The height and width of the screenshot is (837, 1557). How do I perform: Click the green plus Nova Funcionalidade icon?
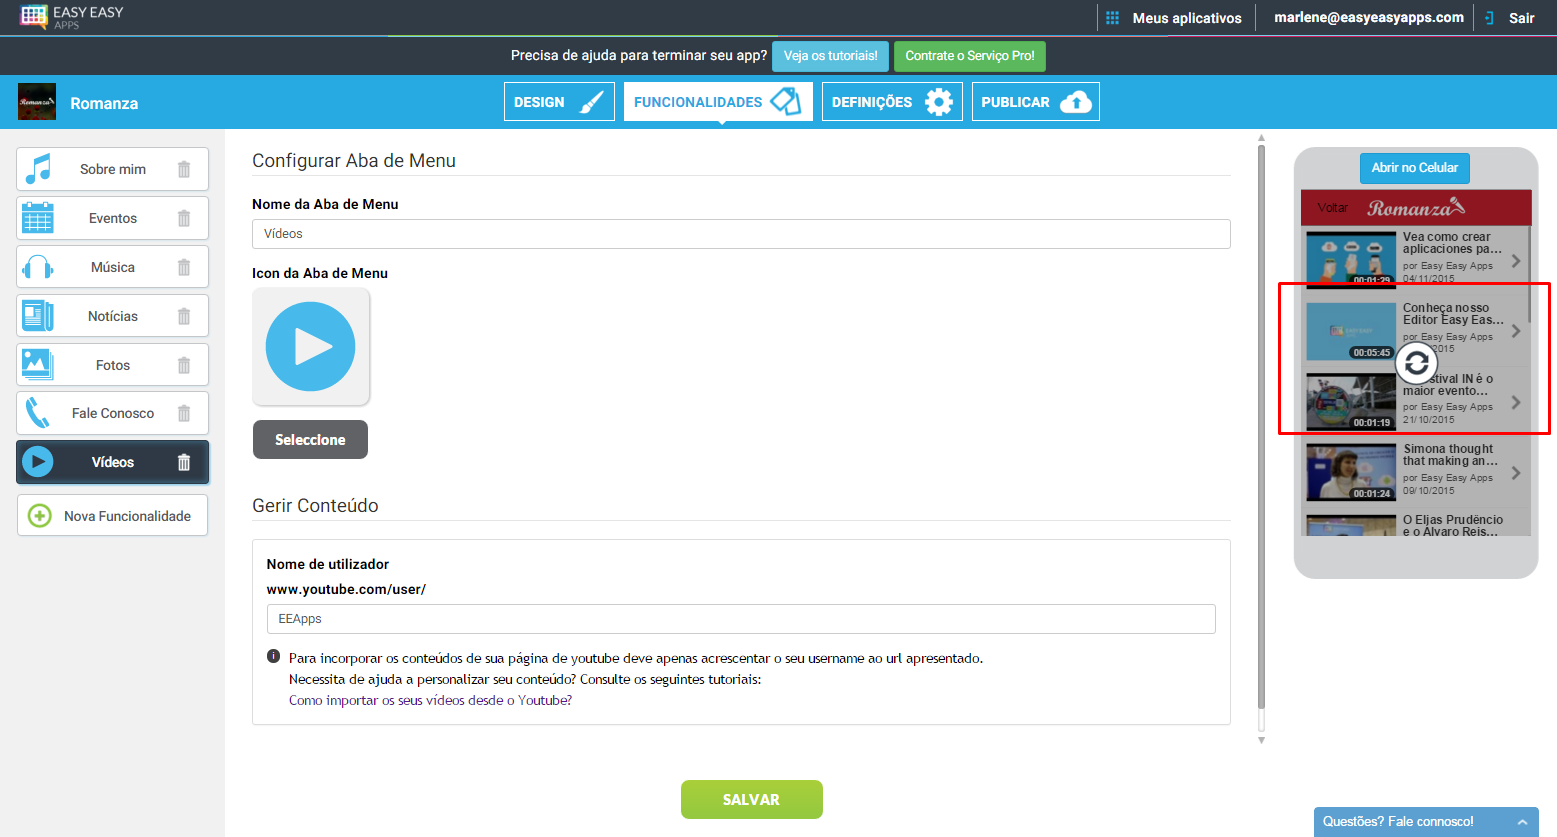click(39, 516)
